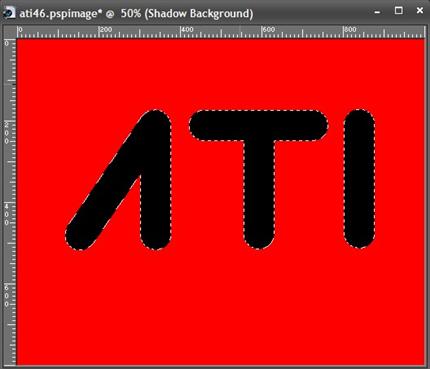
Task: Click the red background below the letters
Action: click(x=220, y=307)
